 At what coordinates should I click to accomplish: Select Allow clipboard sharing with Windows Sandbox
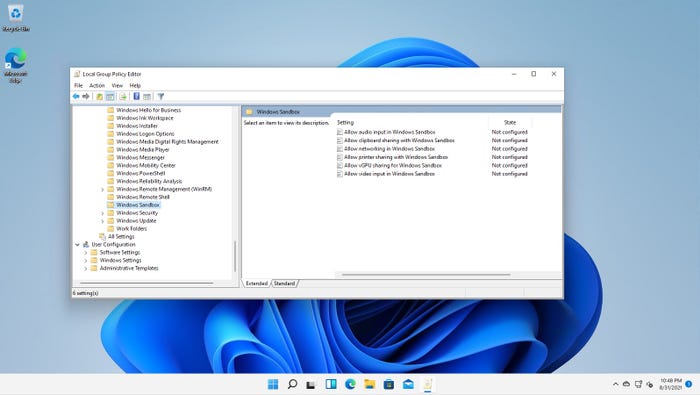(x=399, y=140)
